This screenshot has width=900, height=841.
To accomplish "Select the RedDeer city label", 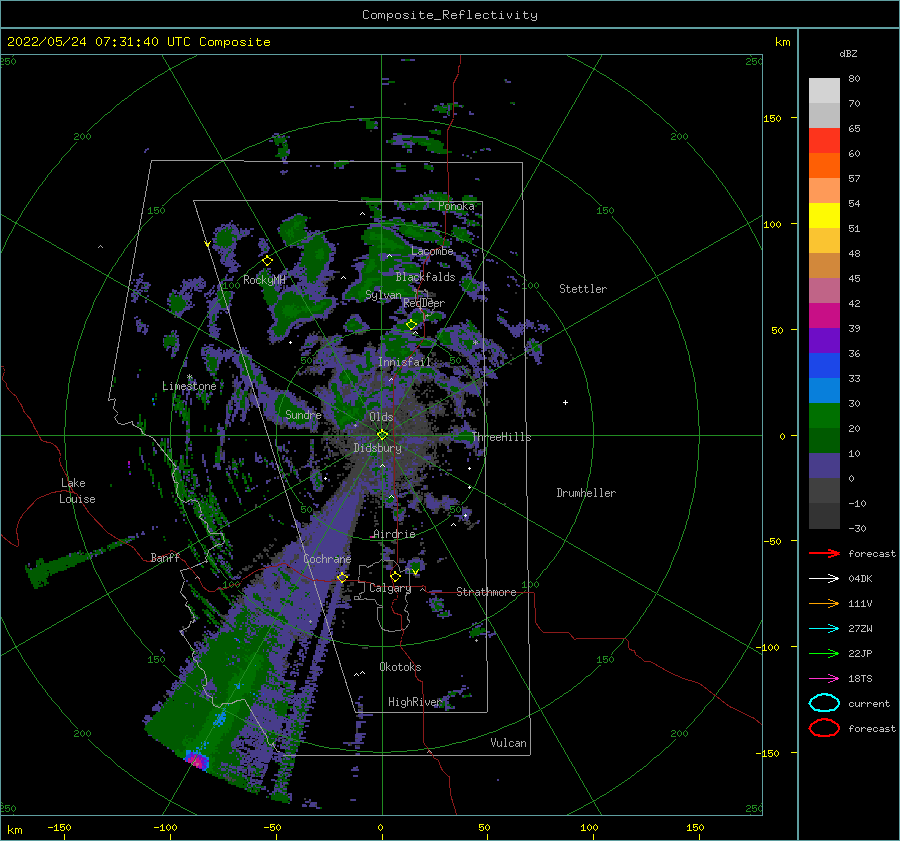I will click(x=424, y=303).
